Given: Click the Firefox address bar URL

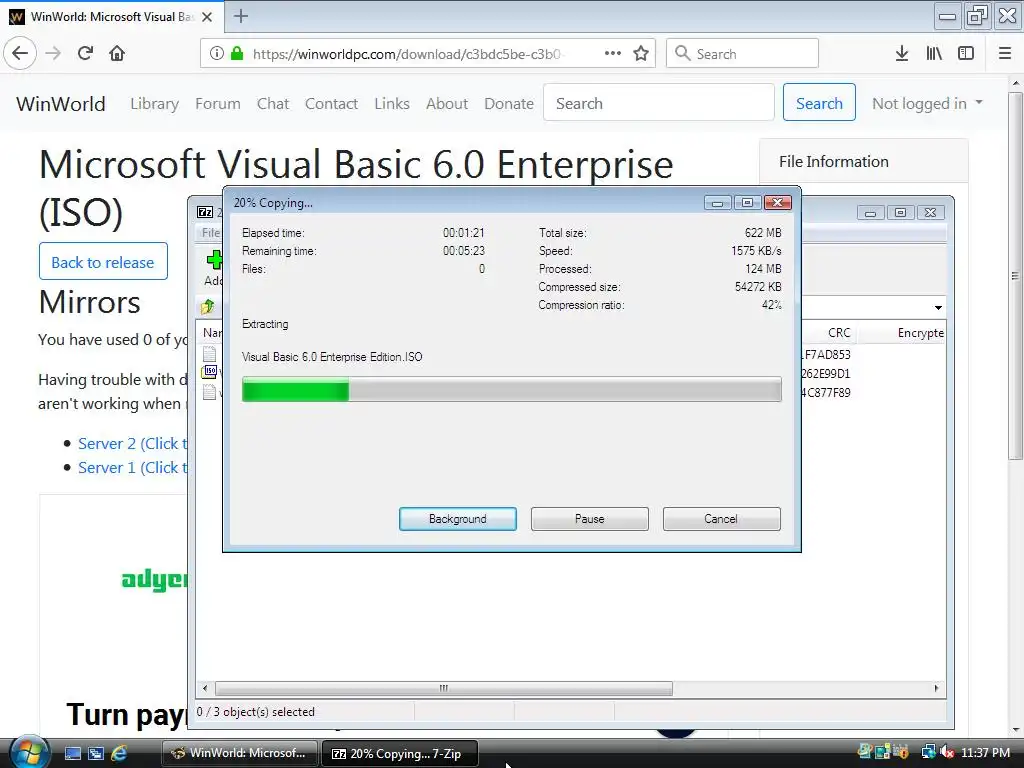Looking at the screenshot, I should (x=406, y=54).
